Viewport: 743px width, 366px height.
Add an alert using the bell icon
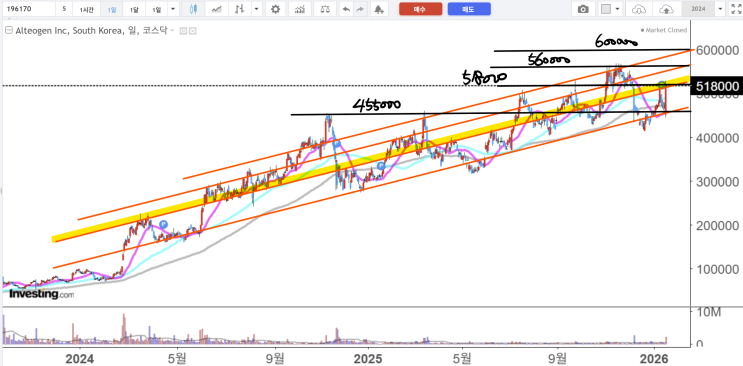click(x=378, y=9)
